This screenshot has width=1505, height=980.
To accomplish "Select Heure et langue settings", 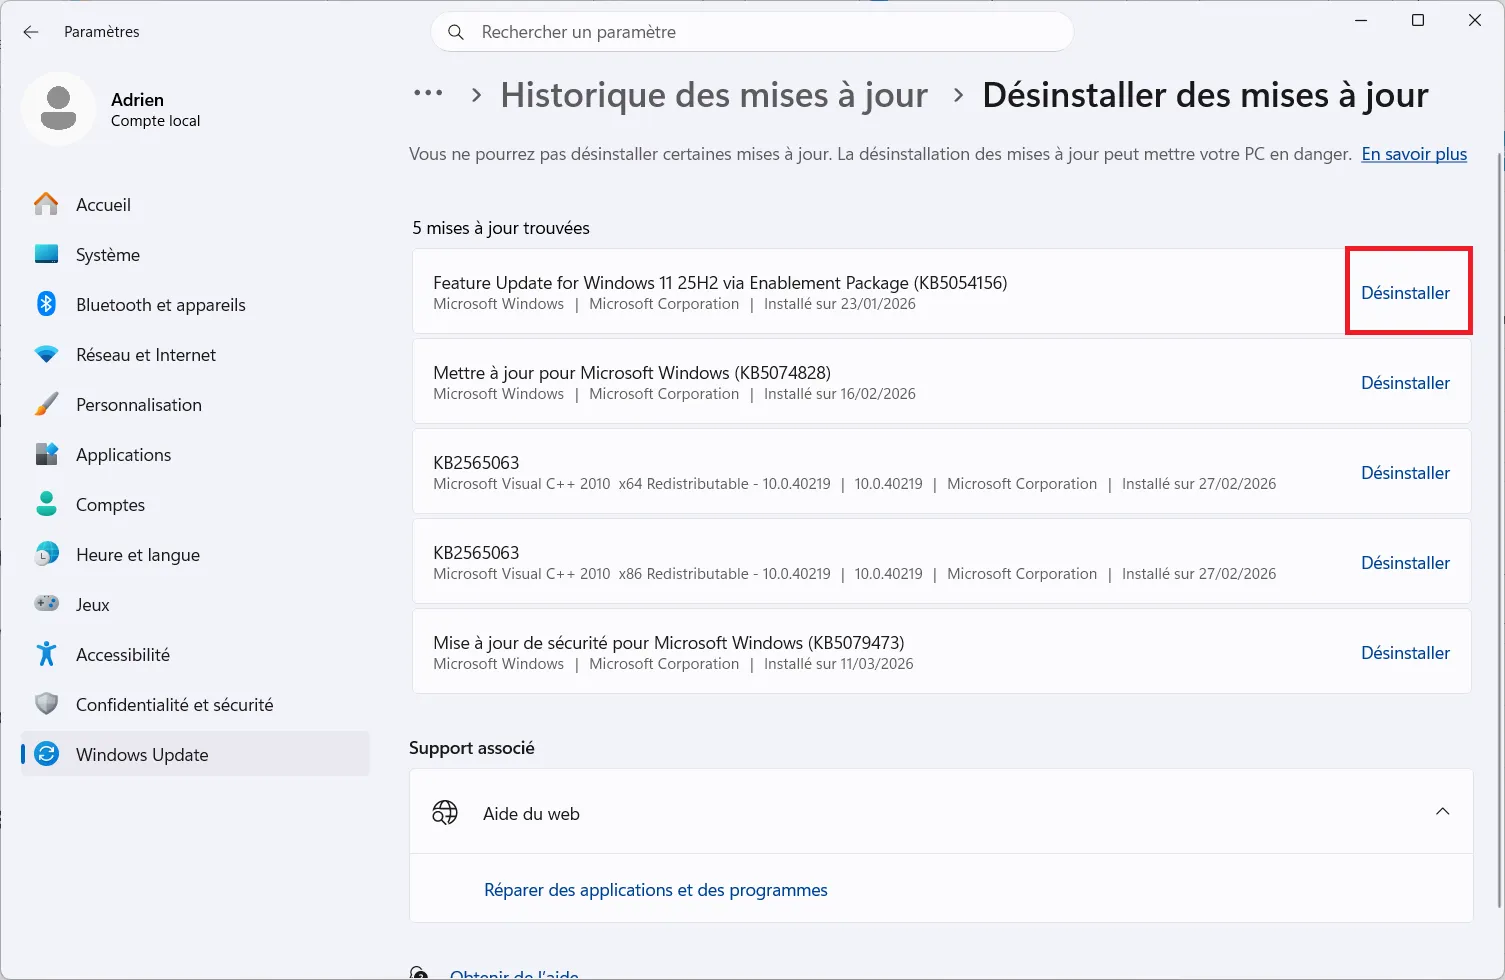I will tap(137, 554).
